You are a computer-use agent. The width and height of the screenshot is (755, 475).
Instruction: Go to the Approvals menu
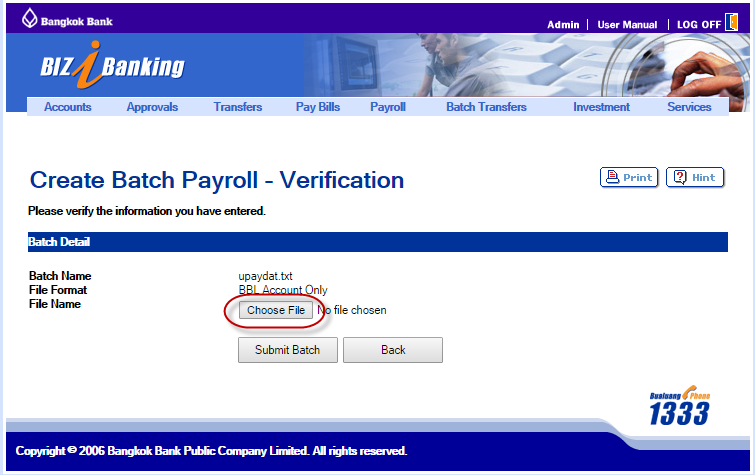(152, 107)
